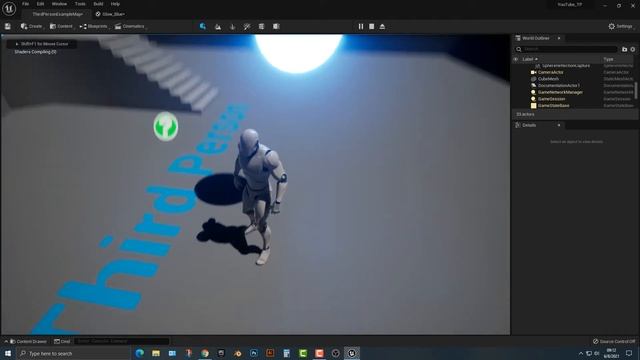Open the Windows notification center
Image resolution: width=640 pixels, height=360 pixels.
coord(629,353)
